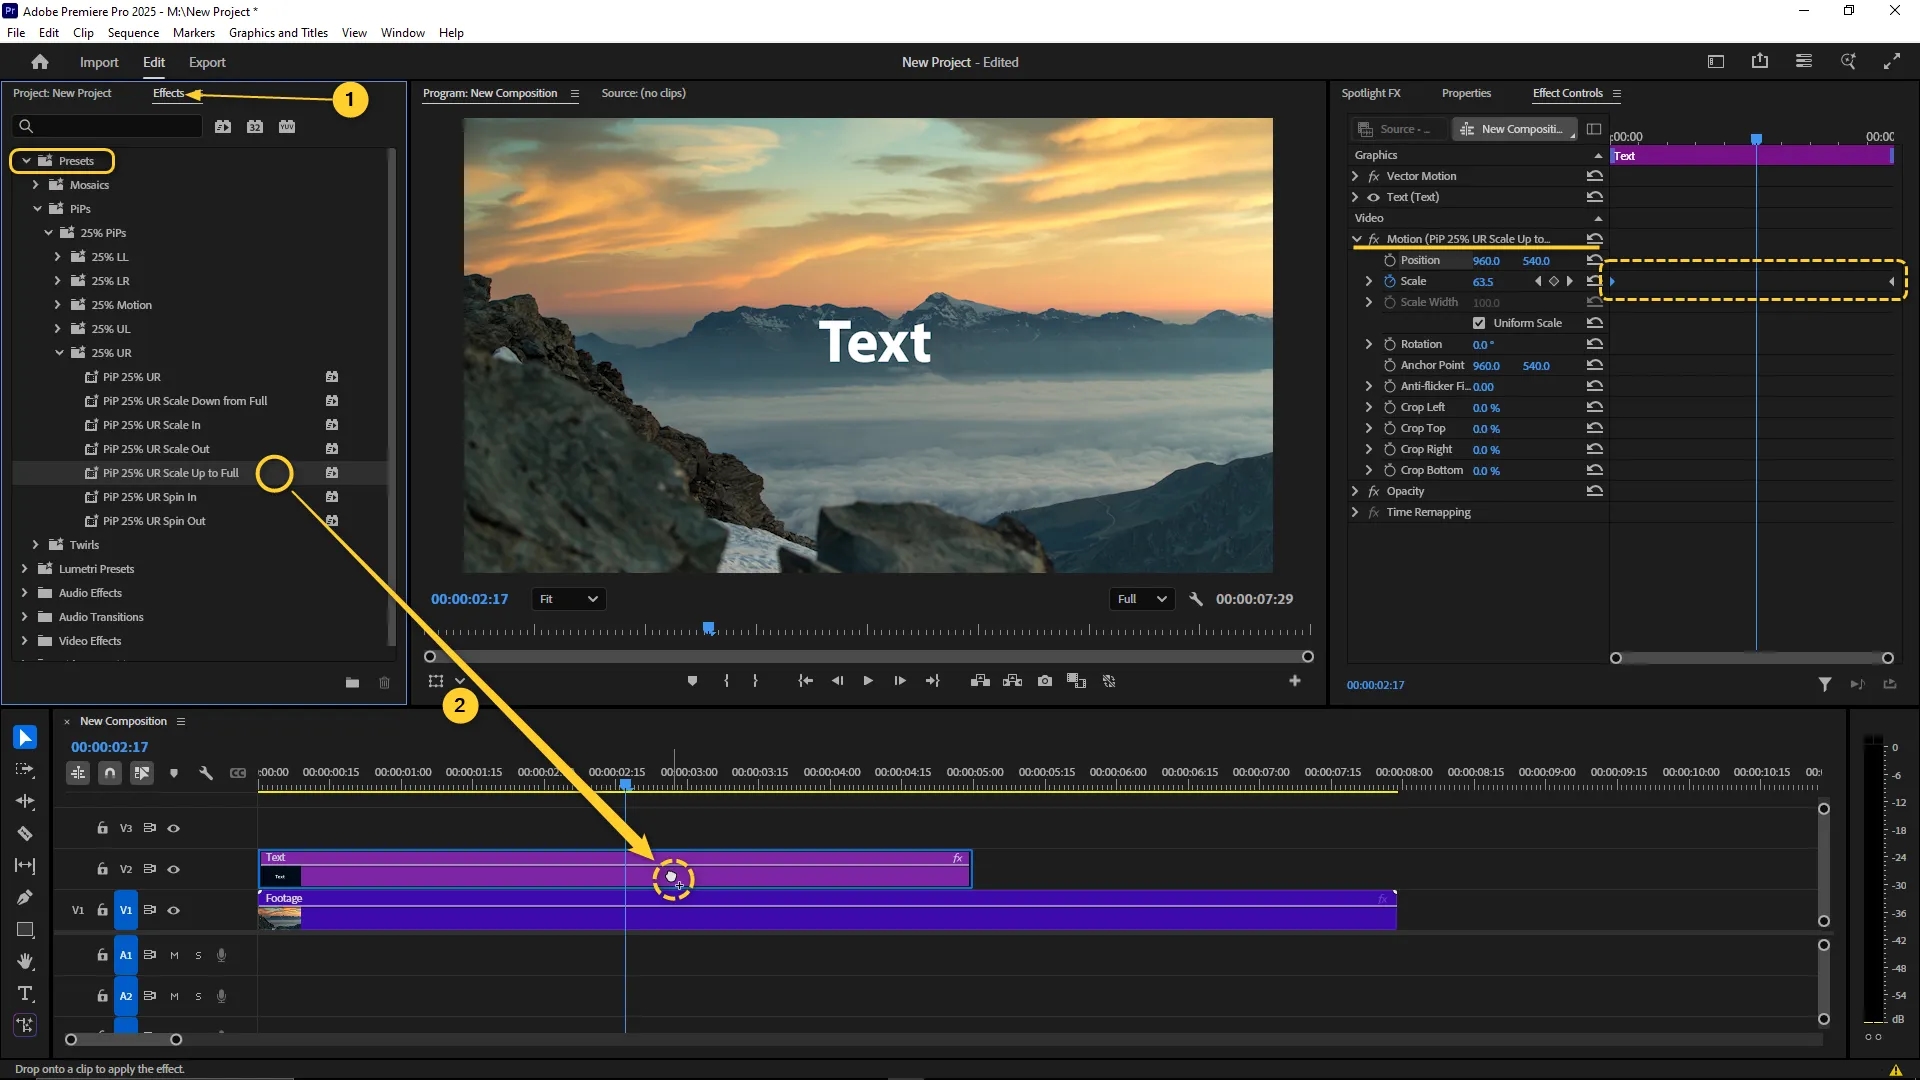Open the Markers menu

pos(193,33)
